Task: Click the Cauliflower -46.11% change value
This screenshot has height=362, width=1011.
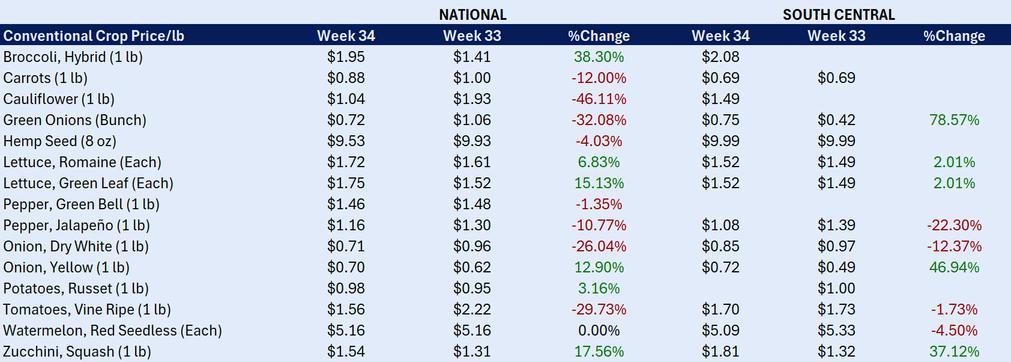Action: click(599, 99)
